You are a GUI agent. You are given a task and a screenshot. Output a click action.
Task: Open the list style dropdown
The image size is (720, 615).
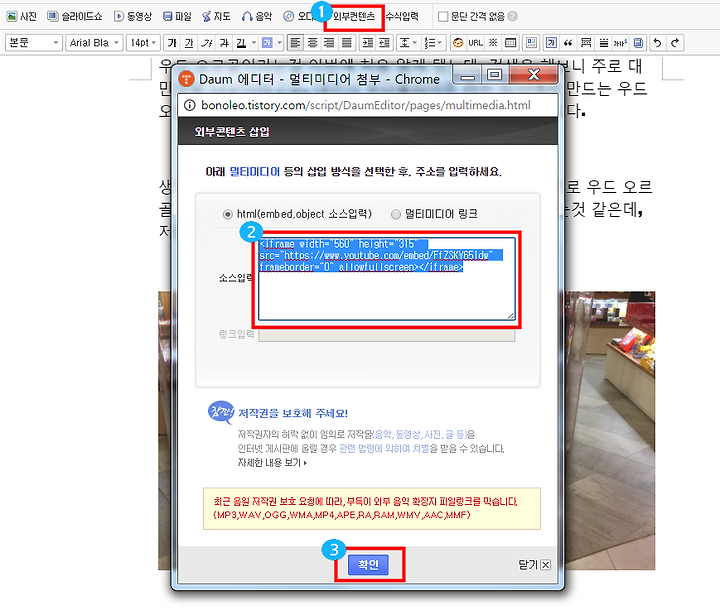pyautogui.click(x=433, y=43)
